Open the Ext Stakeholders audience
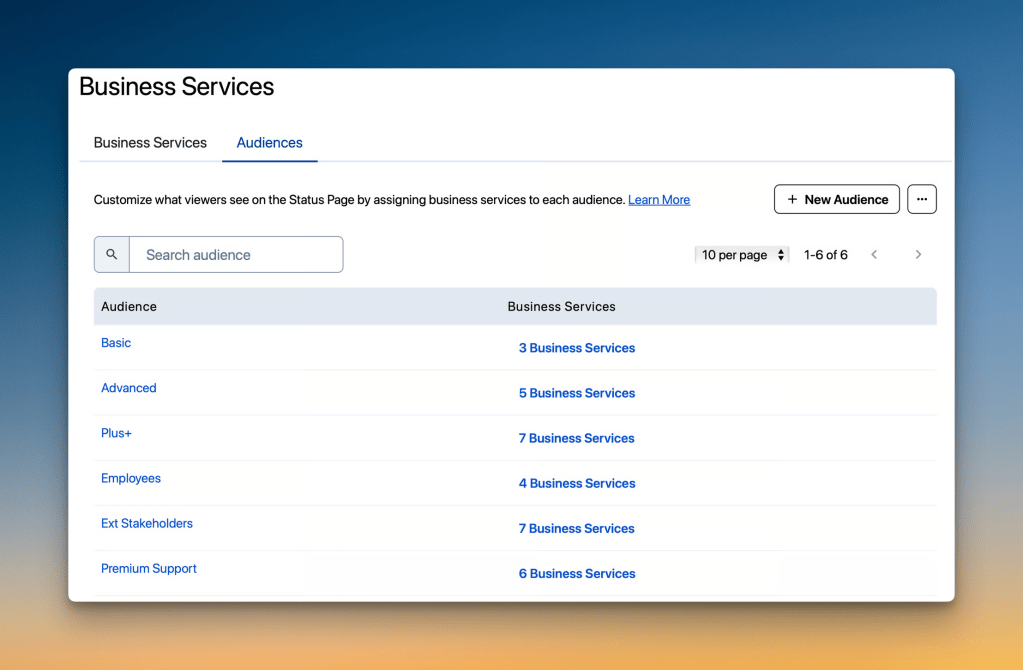The image size is (1023, 670). [146, 523]
